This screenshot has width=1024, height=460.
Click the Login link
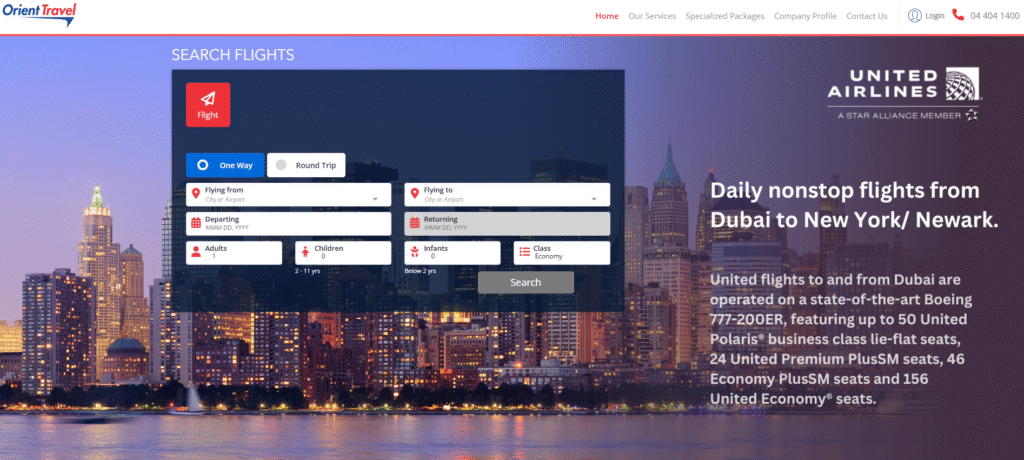pyautogui.click(x=935, y=16)
